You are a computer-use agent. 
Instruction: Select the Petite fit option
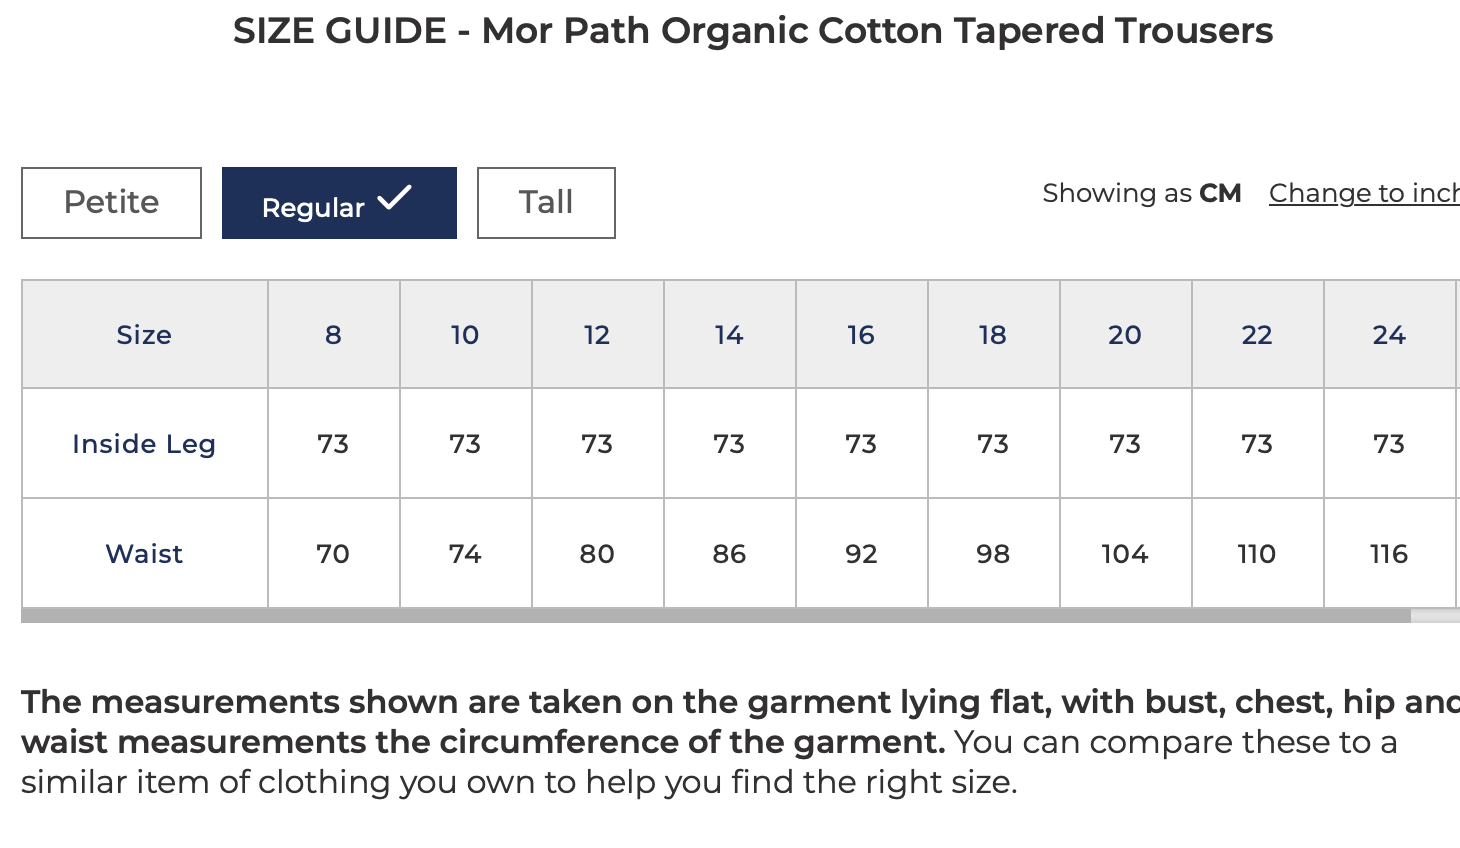pos(110,202)
